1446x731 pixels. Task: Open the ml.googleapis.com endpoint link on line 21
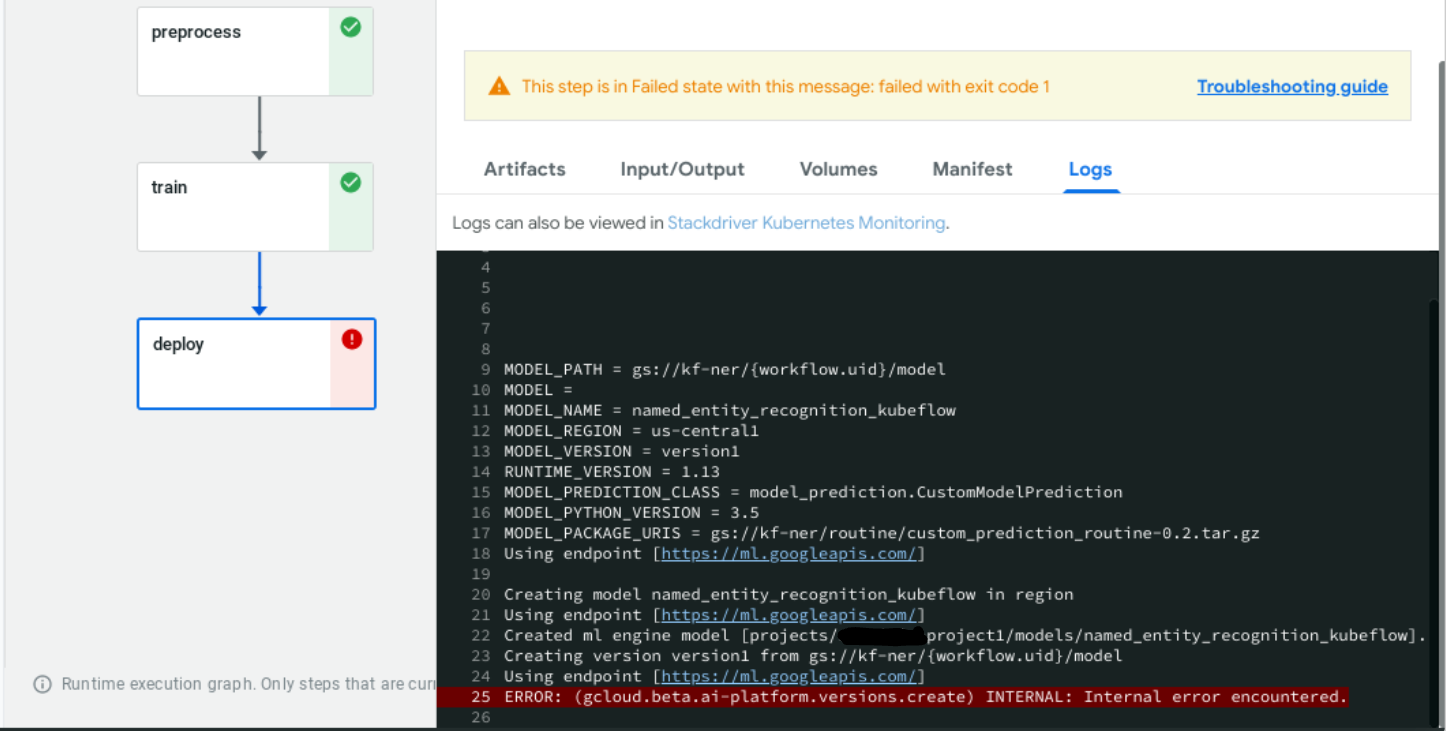(790, 614)
